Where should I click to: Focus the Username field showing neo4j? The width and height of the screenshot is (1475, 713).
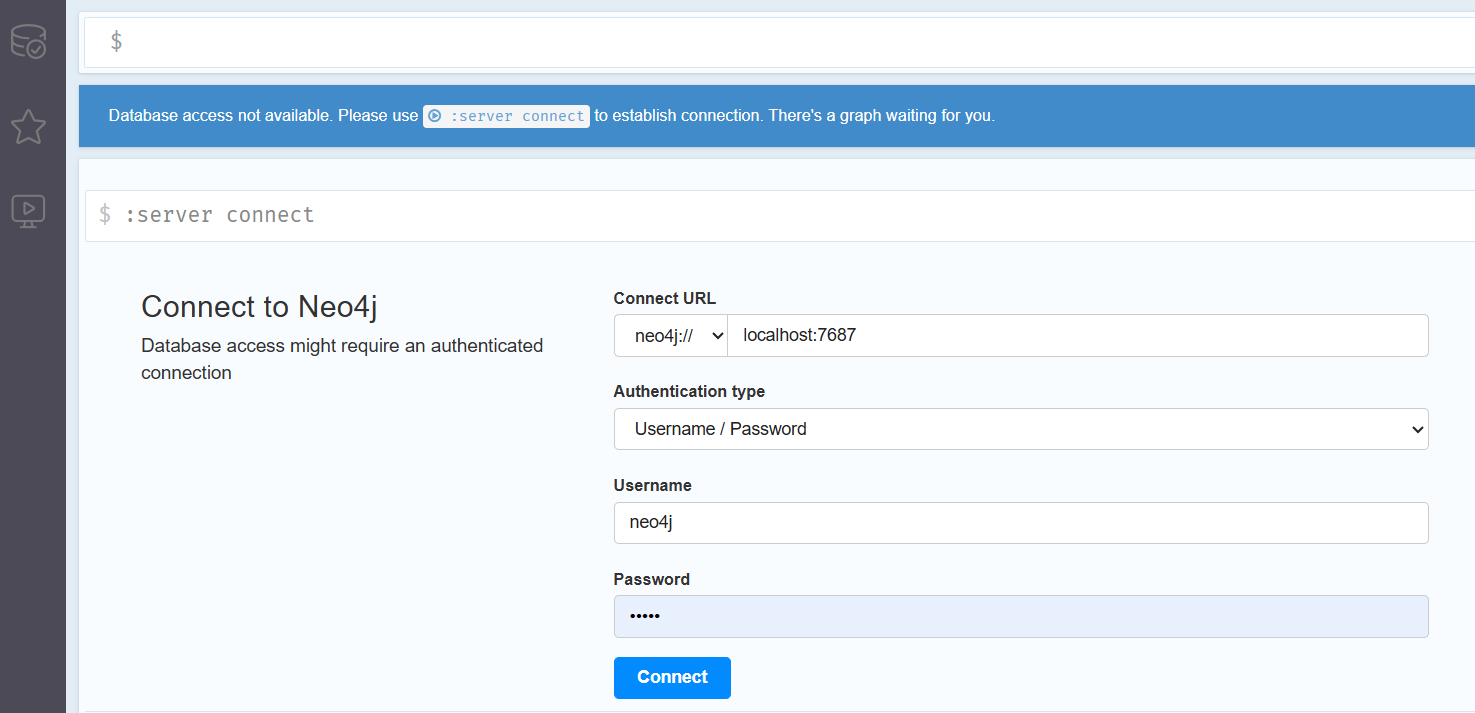[1021, 523]
